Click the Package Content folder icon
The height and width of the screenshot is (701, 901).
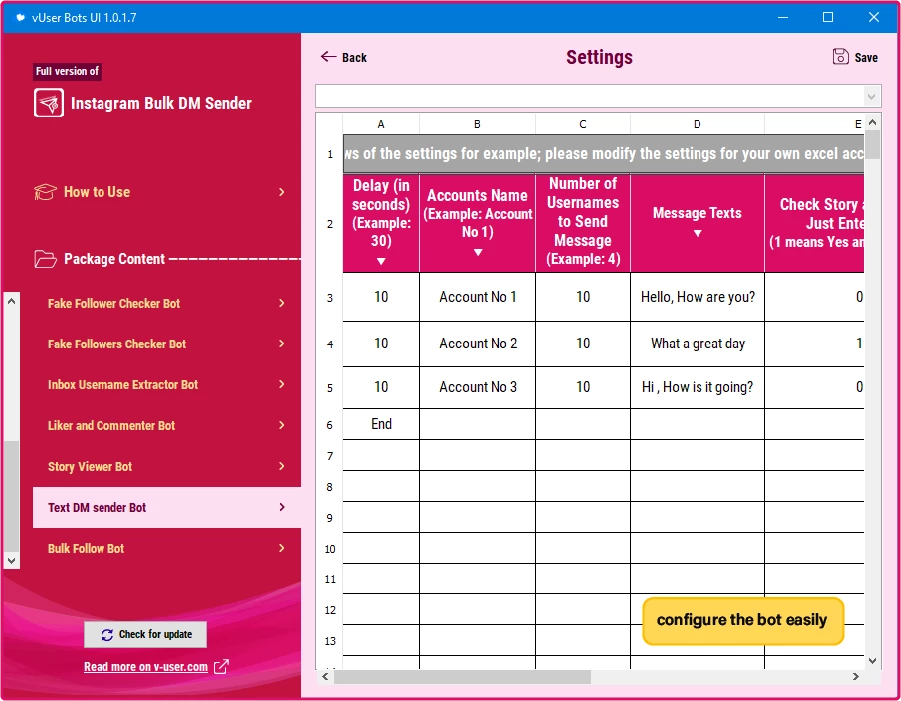[45, 259]
